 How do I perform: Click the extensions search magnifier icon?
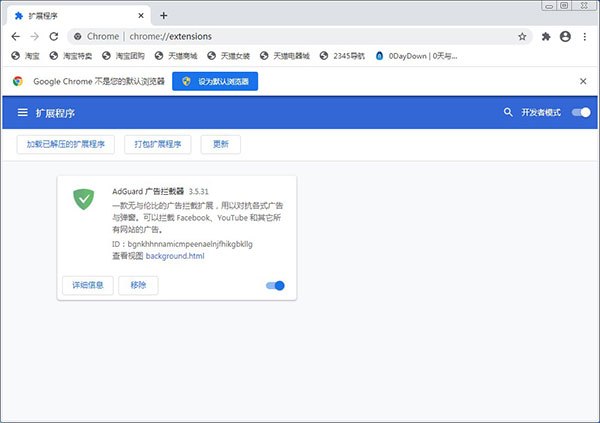[508, 112]
